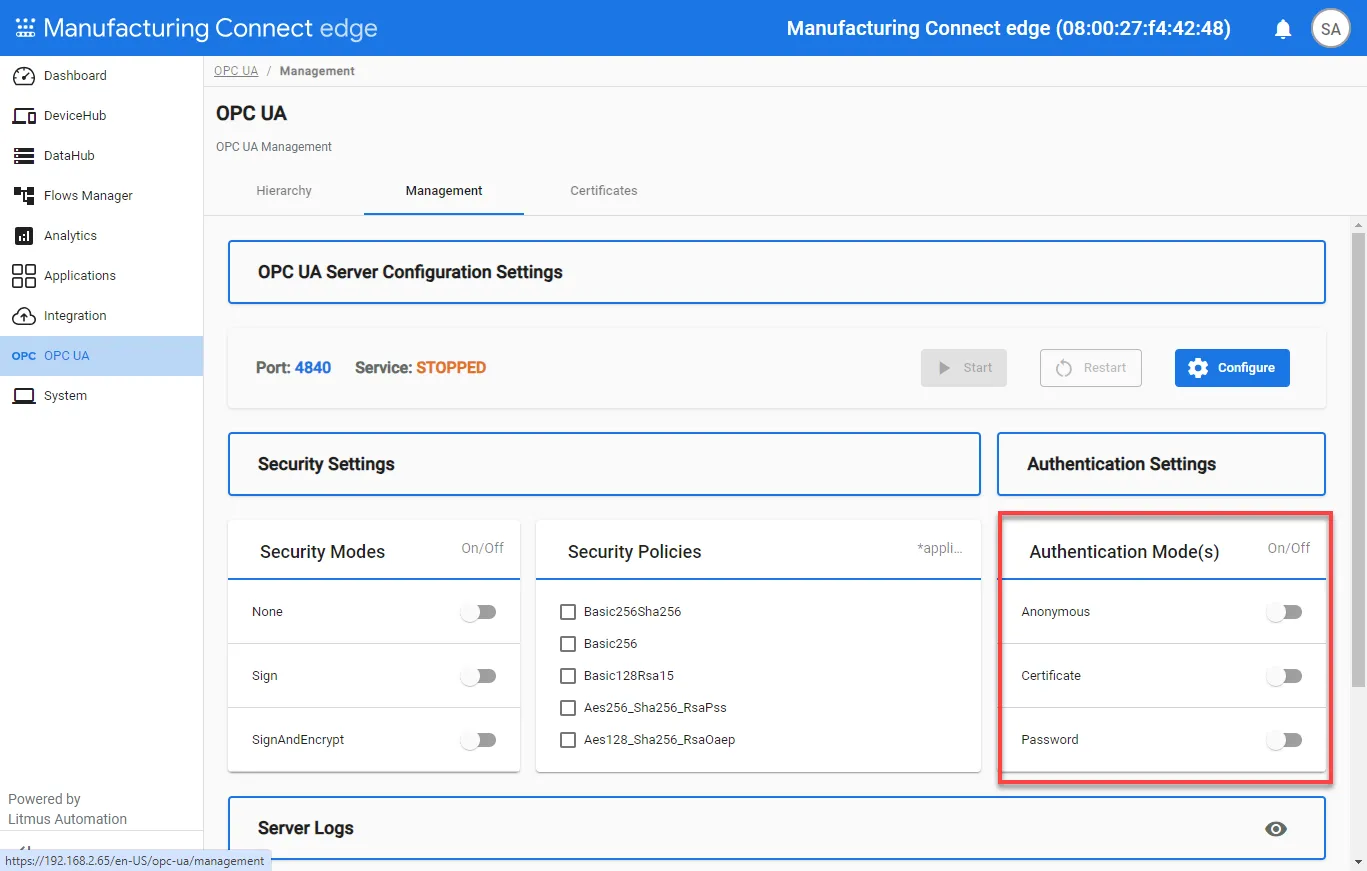Open Dashboard from the sidebar

pos(101,76)
